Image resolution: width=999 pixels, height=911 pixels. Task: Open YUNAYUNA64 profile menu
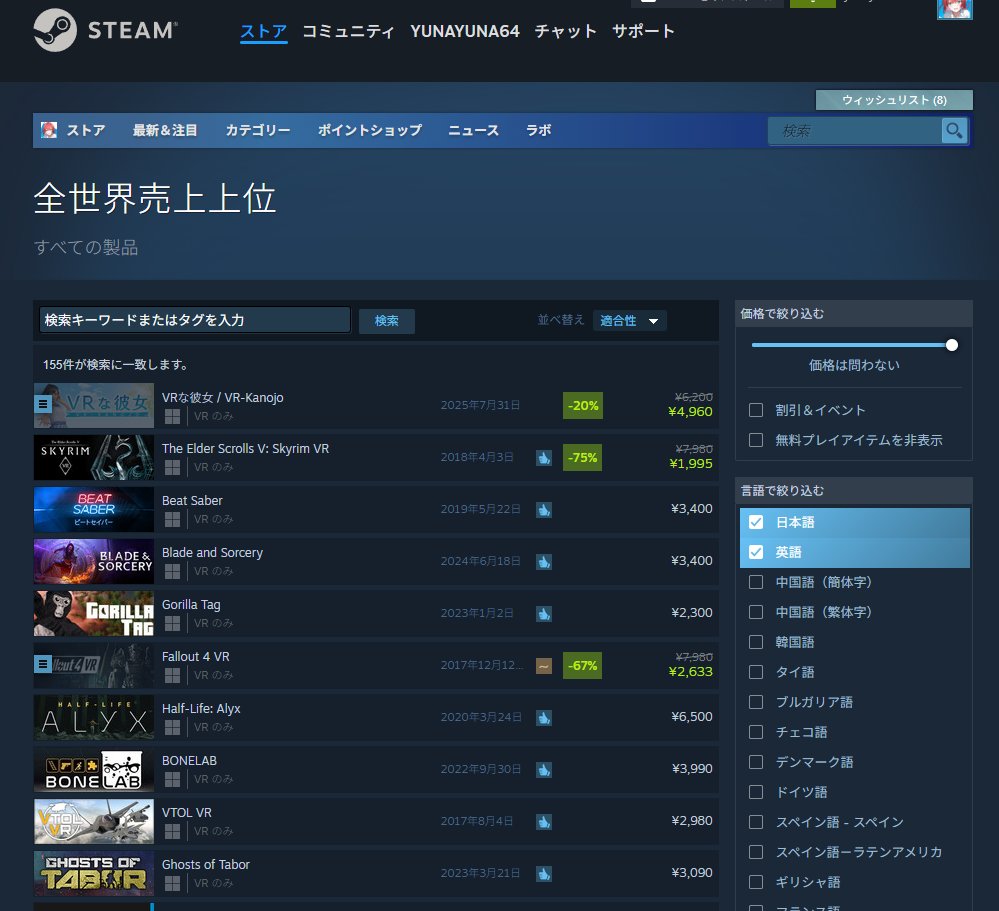tap(465, 31)
